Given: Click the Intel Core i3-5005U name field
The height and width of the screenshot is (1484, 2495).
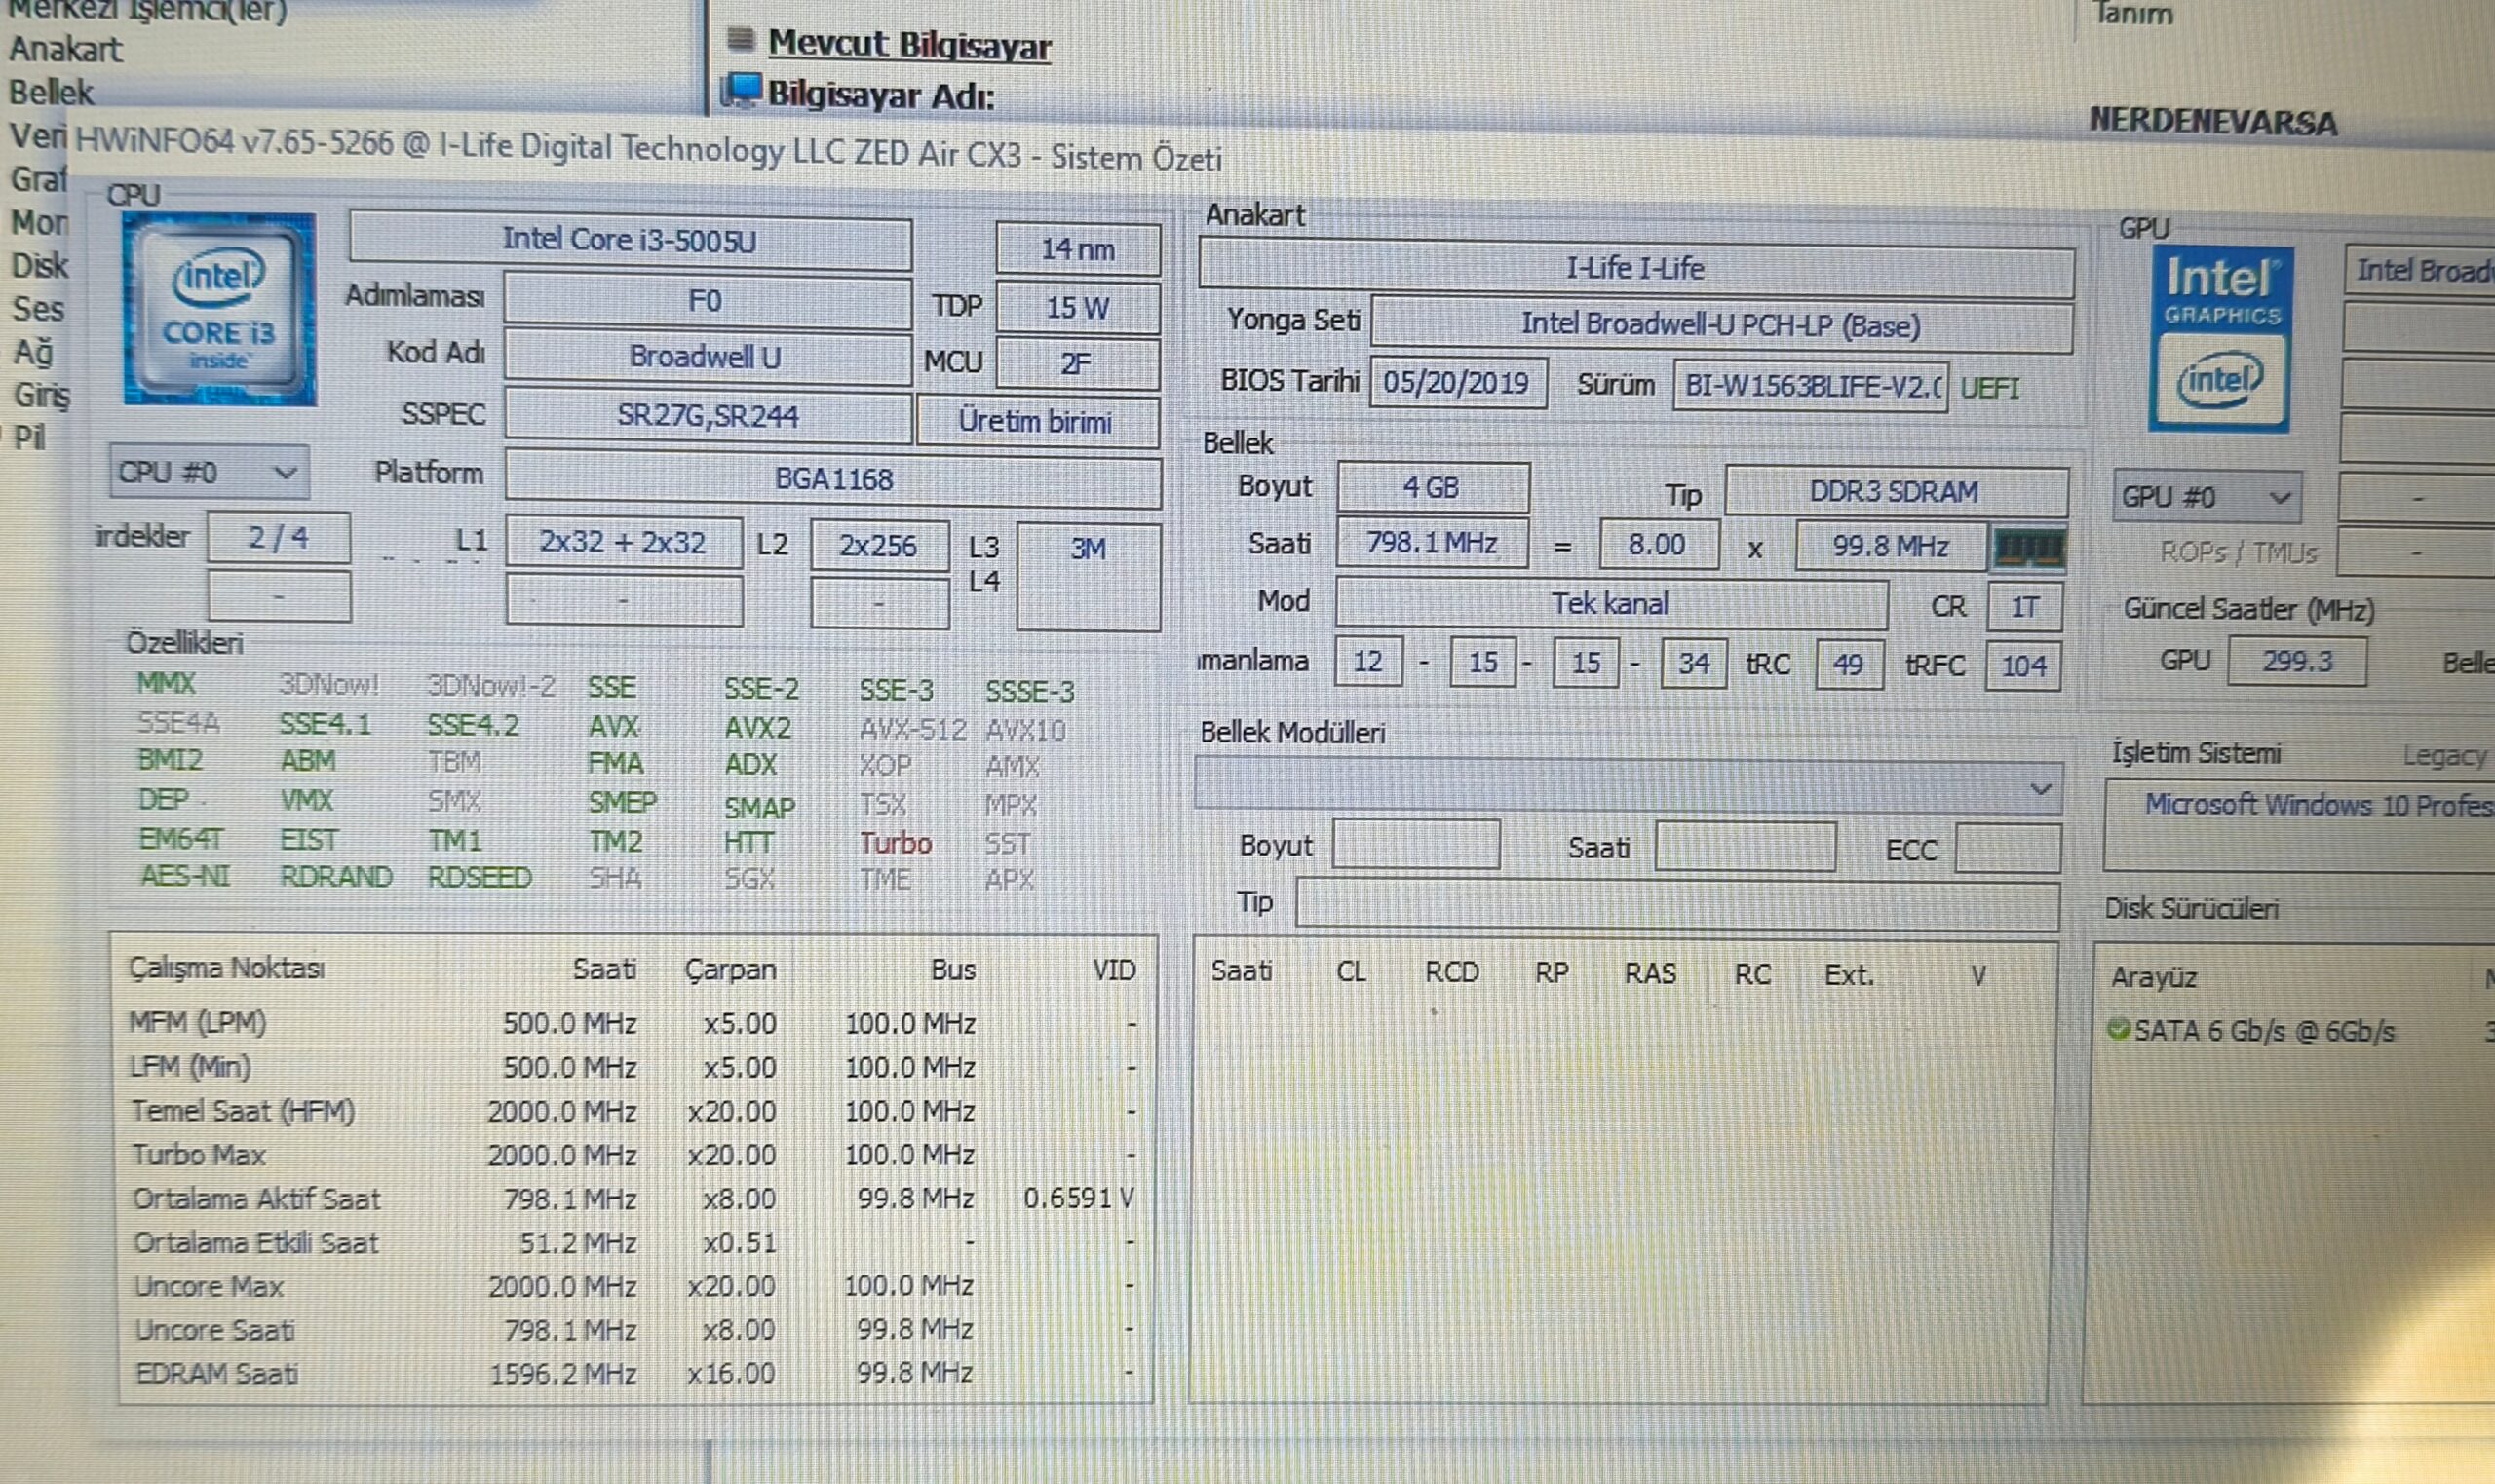Looking at the screenshot, I should click(630, 241).
